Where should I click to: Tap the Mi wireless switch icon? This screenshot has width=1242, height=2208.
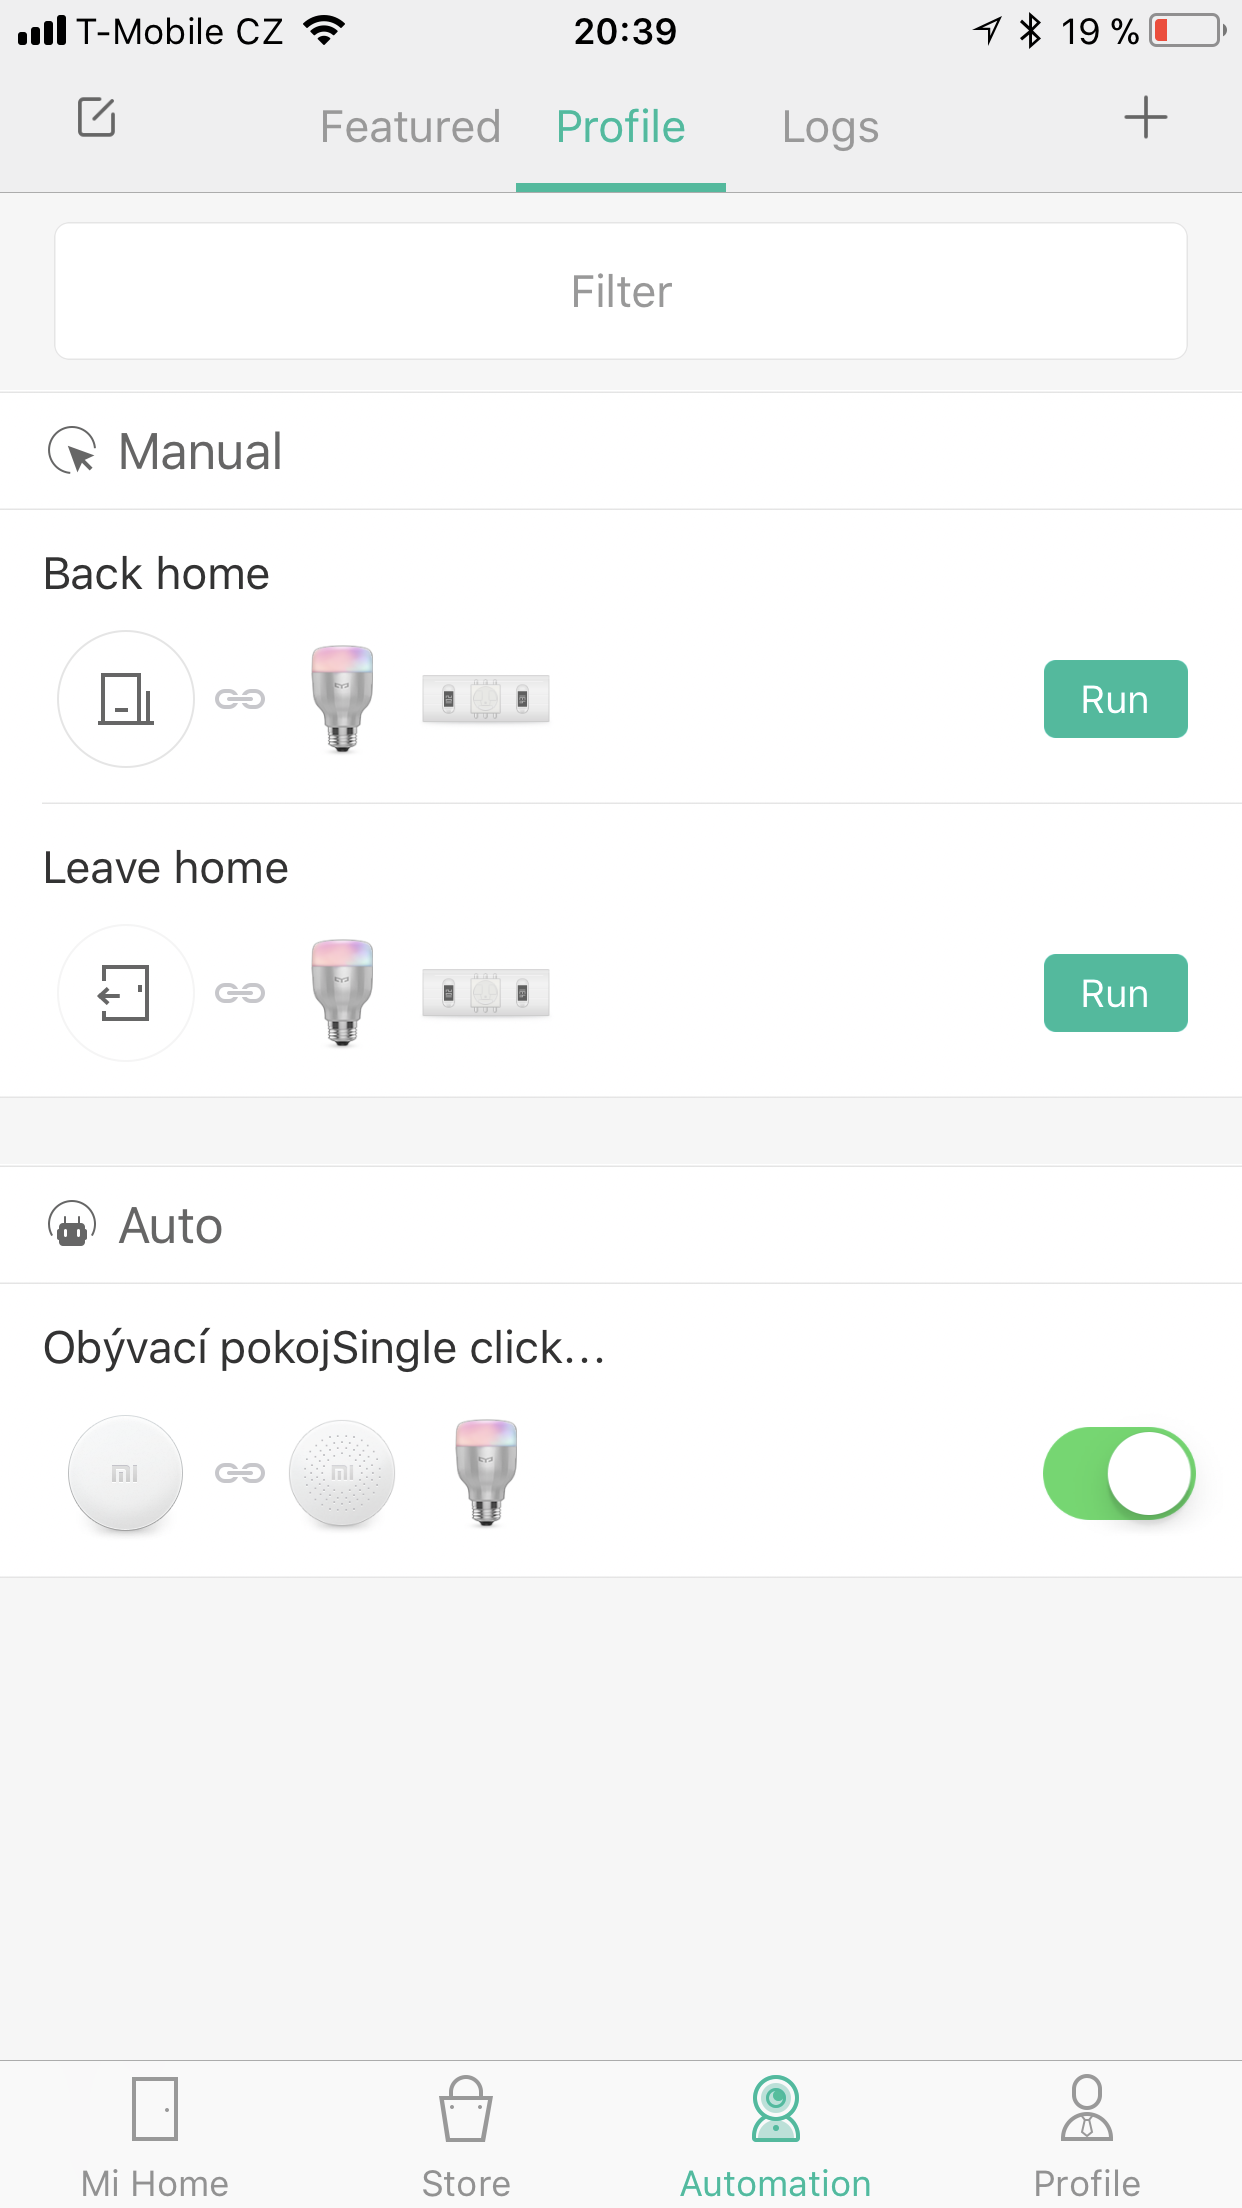pyautogui.click(x=125, y=1473)
